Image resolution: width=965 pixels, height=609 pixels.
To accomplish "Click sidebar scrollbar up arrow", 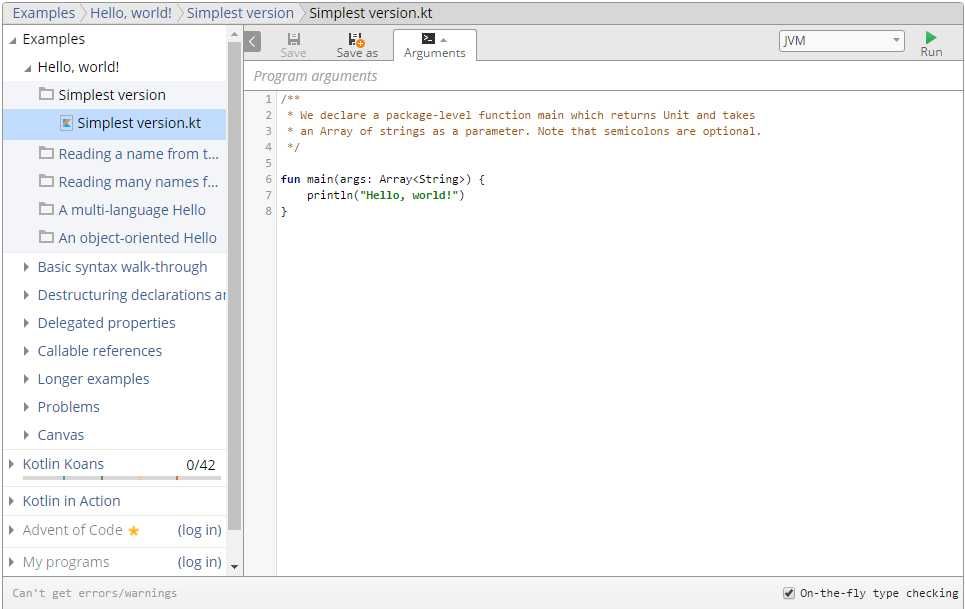I will pyautogui.click(x=234, y=35).
